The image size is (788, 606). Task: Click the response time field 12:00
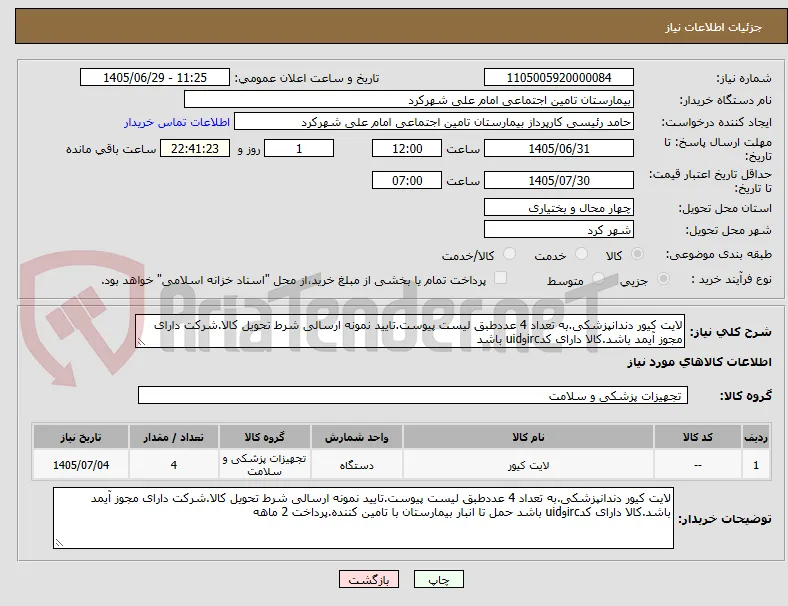(x=407, y=148)
